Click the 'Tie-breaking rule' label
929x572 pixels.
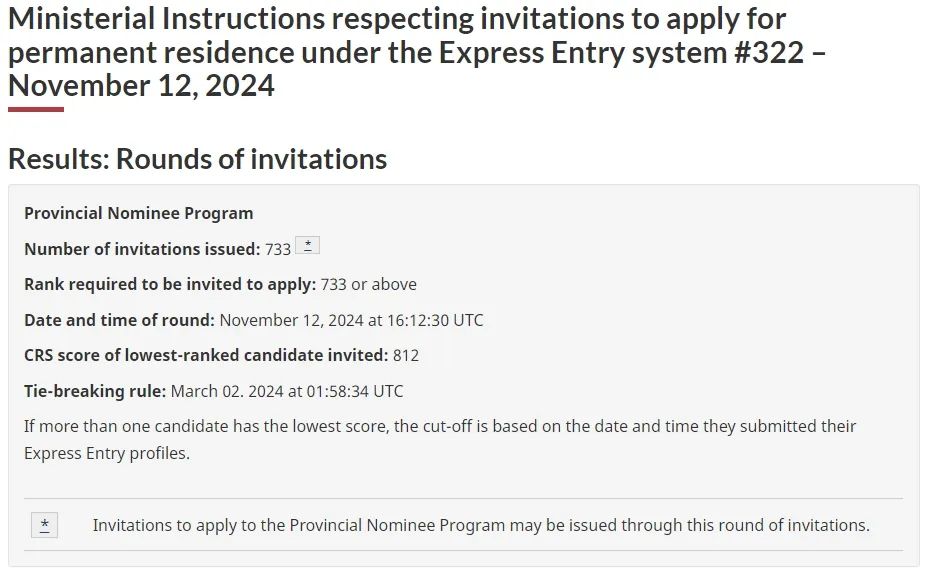pyautogui.click(x=95, y=391)
